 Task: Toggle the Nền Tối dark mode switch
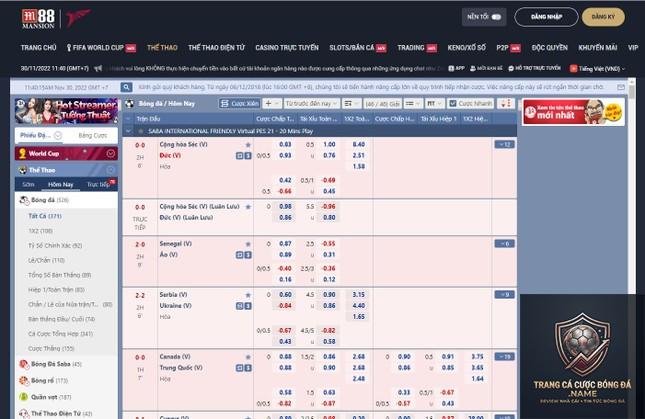coord(496,17)
